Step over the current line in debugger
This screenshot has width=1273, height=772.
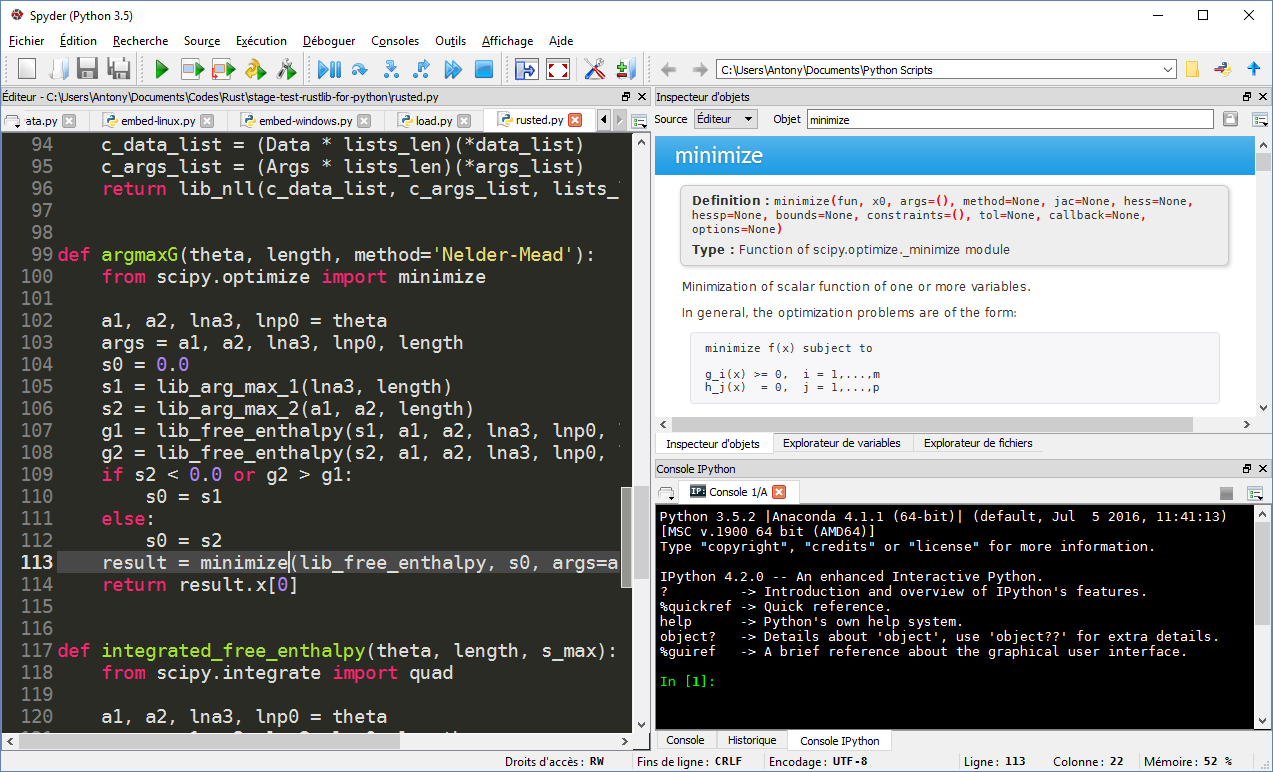360,69
